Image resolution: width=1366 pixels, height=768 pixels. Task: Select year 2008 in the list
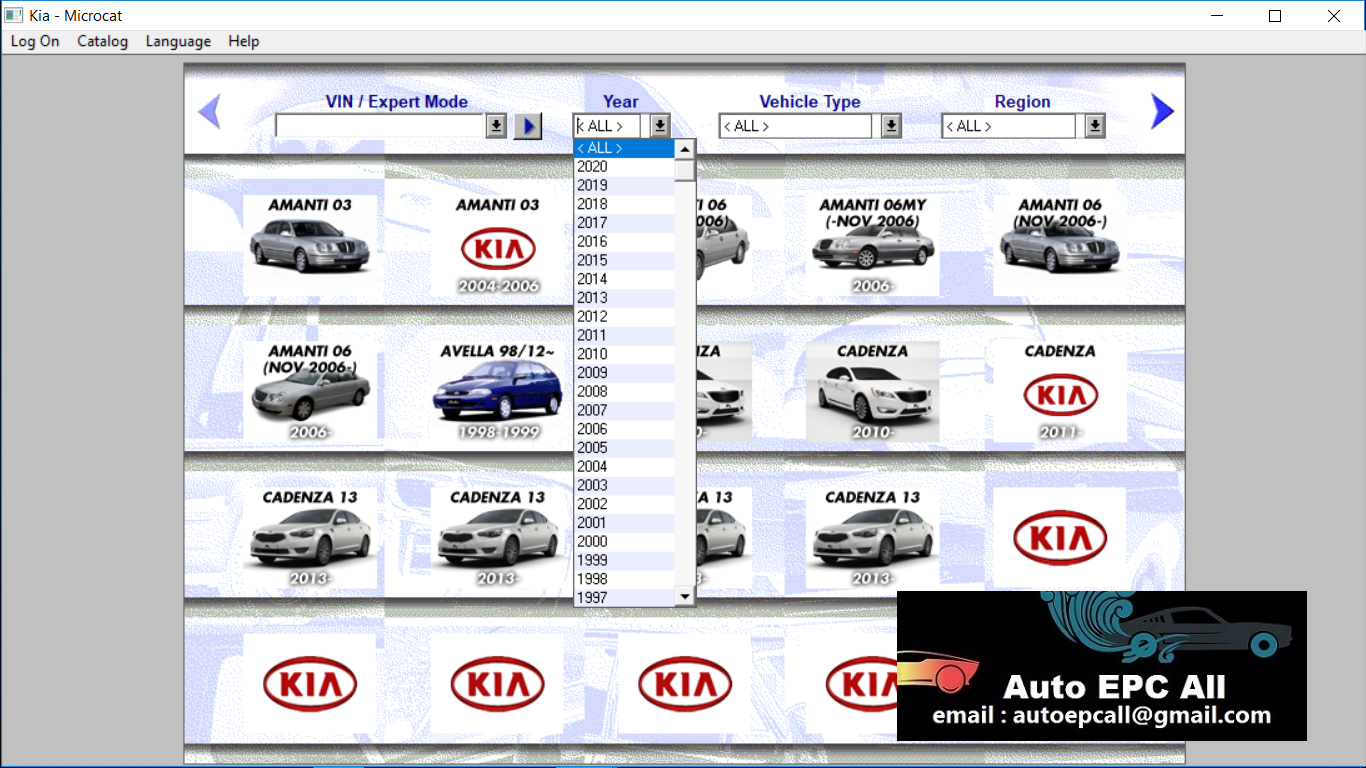[624, 392]
